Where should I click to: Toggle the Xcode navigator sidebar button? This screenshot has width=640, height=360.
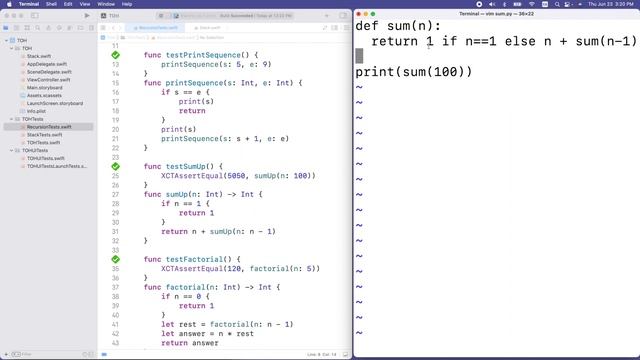coord(35,16)
